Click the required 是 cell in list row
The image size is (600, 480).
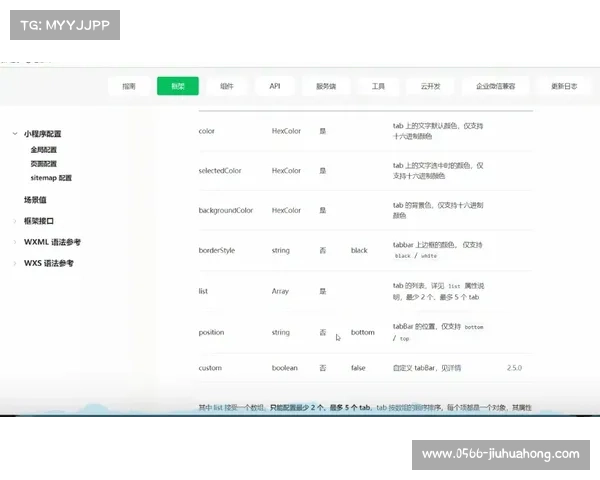323,291
